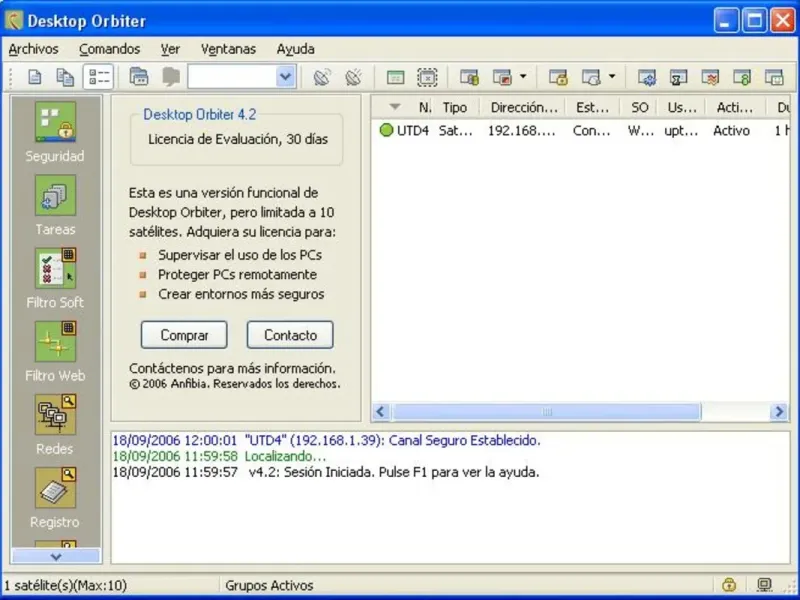Click the padlock icon in the status bar
The height and width of the screenshot is (600, 800).
[x=729, y=584]
